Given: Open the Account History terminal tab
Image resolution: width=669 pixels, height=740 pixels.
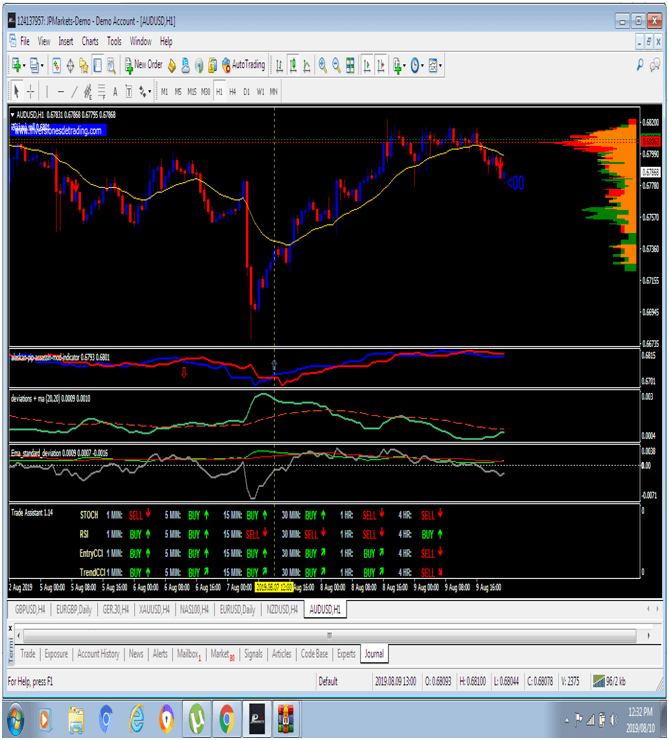Looking at the screenshot, I should point(98,653).
